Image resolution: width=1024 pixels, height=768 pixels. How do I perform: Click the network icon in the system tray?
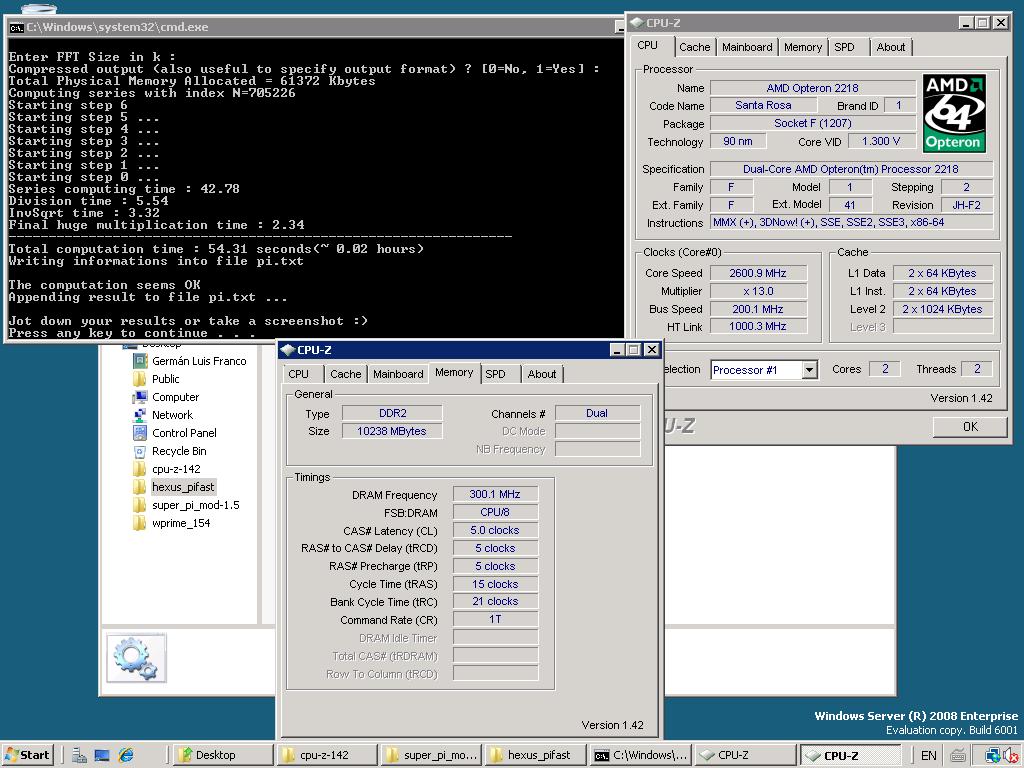coord(993,756)
